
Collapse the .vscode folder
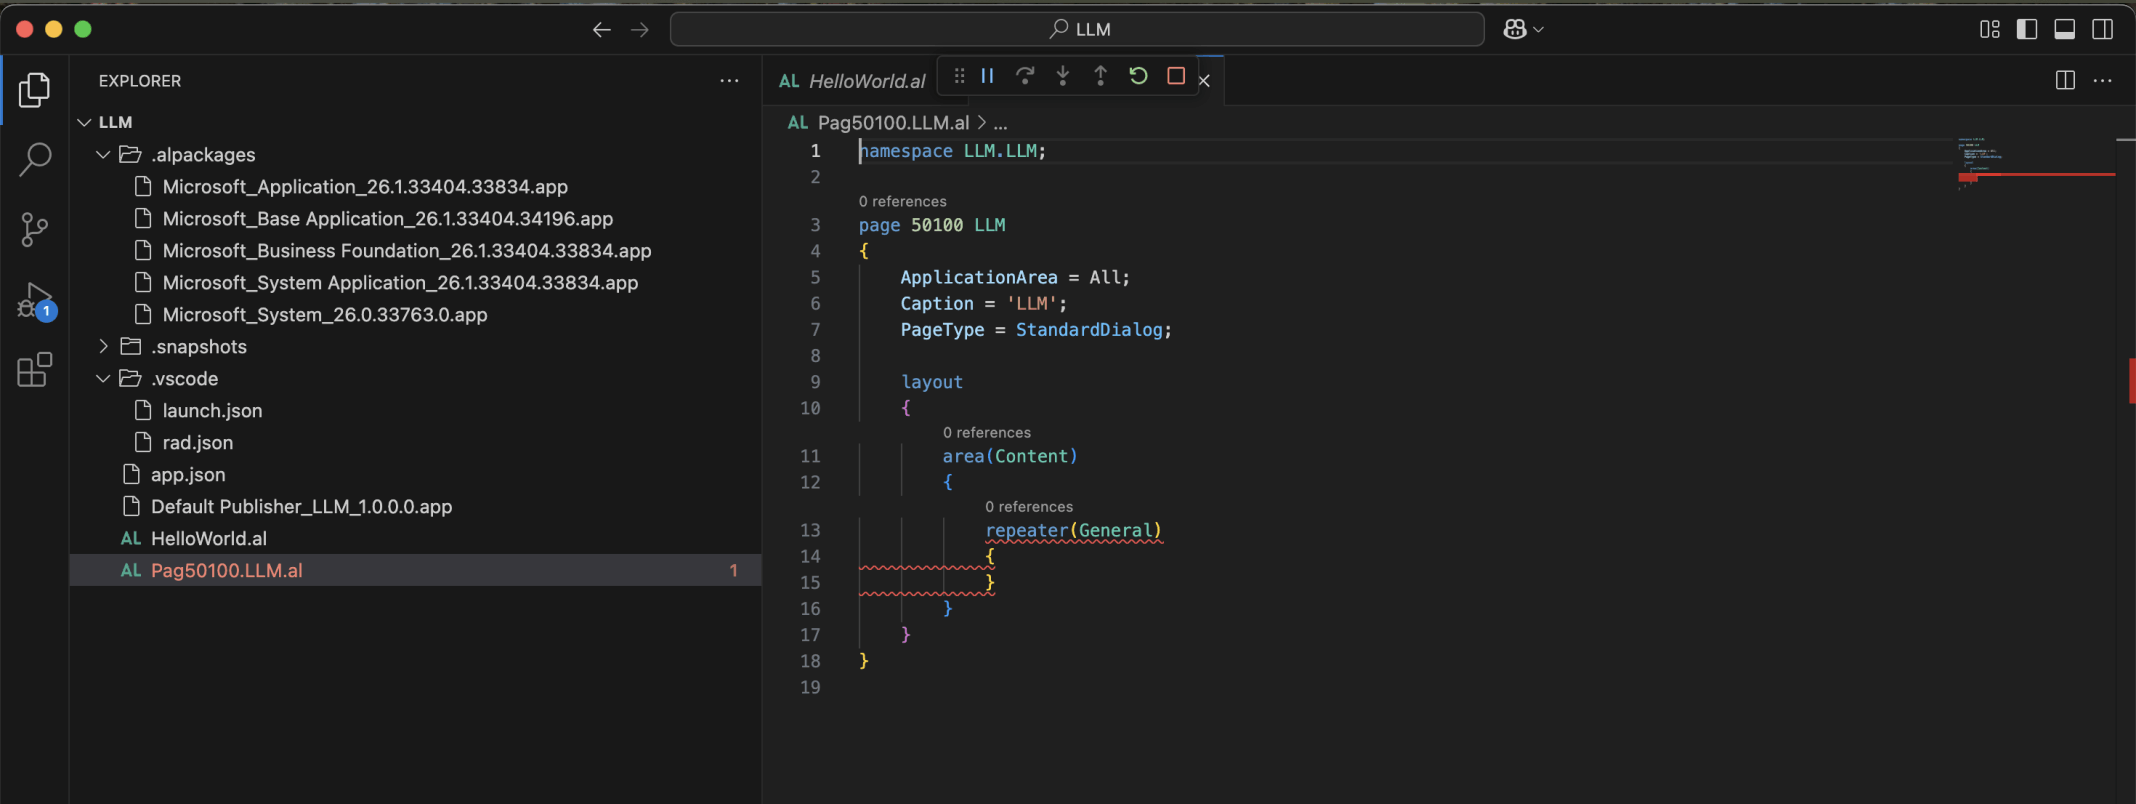pos(103,379)
